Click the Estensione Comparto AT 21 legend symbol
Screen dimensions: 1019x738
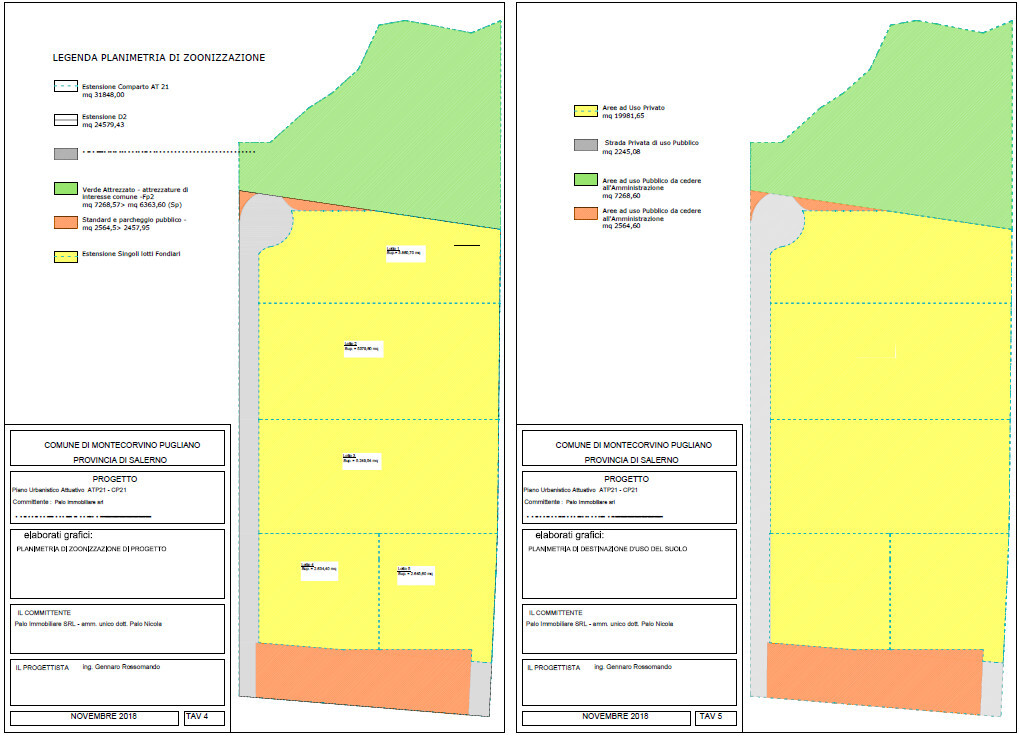[66, 87]
